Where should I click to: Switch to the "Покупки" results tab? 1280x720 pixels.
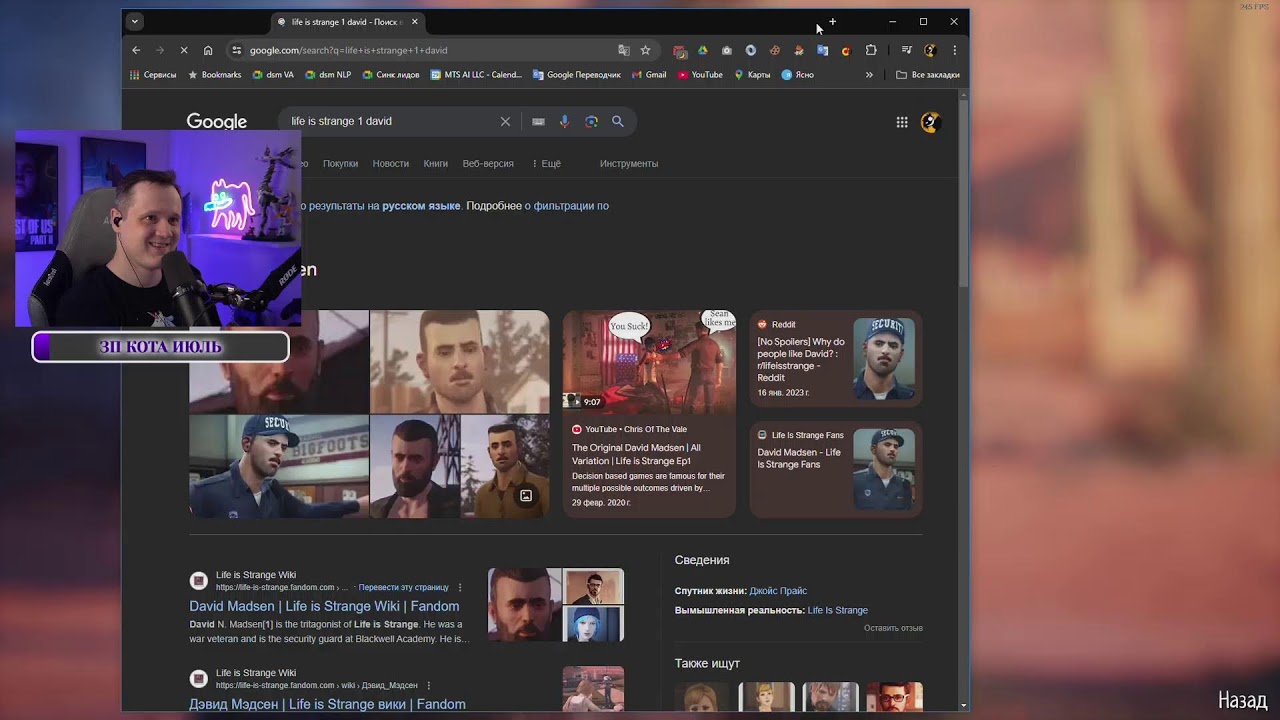click(340, 163)
